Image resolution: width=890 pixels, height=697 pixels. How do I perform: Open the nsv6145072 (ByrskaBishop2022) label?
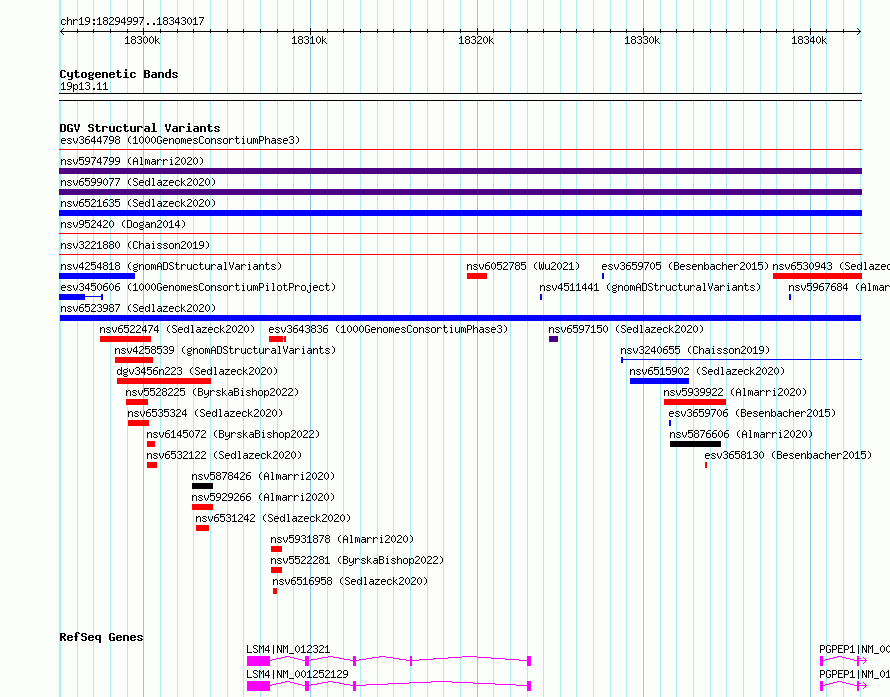click(x=233, y=434)
